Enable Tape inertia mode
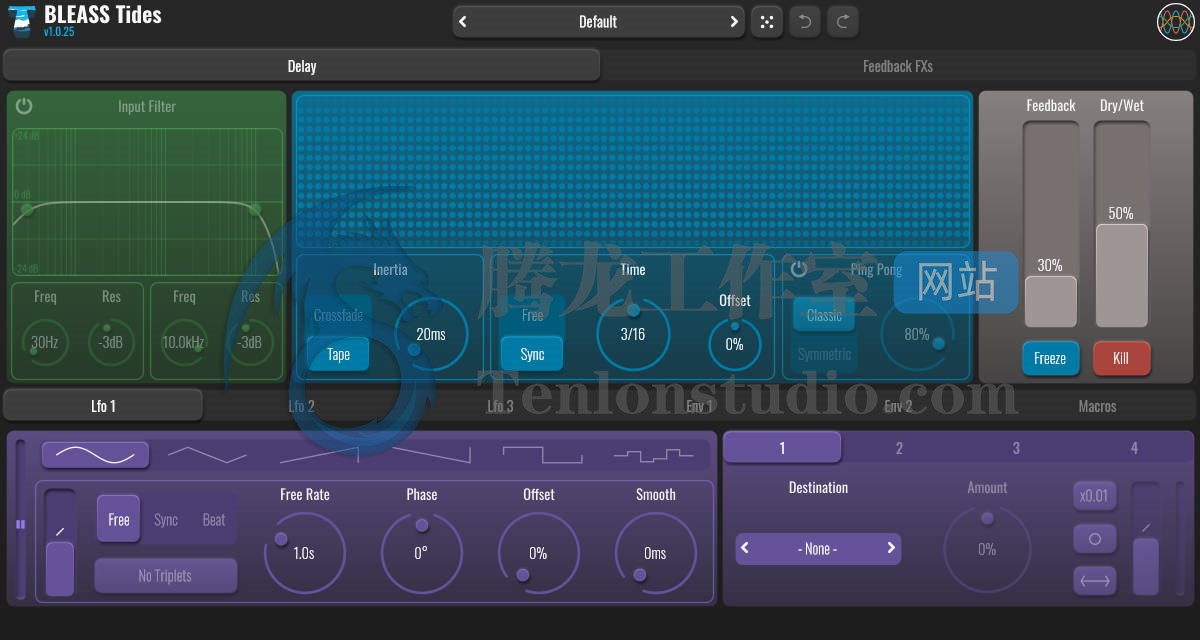The image size is (1200, 640). 339,354
